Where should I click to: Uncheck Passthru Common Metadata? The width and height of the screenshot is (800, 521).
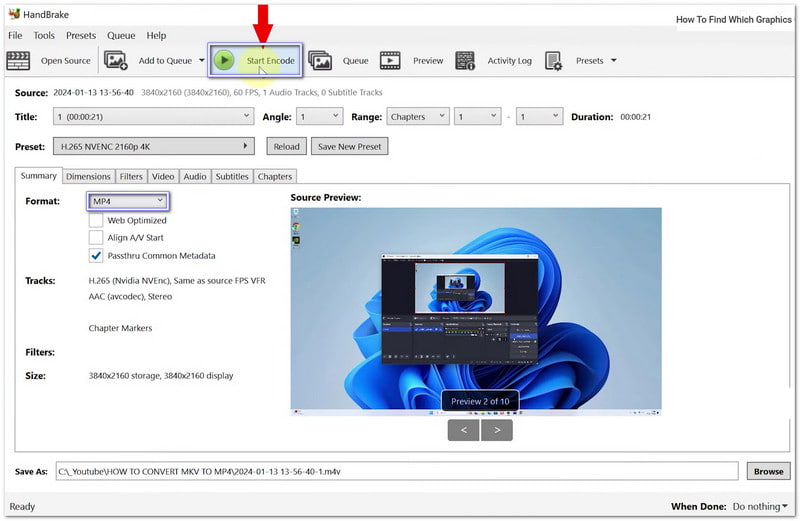click(96, 255)
